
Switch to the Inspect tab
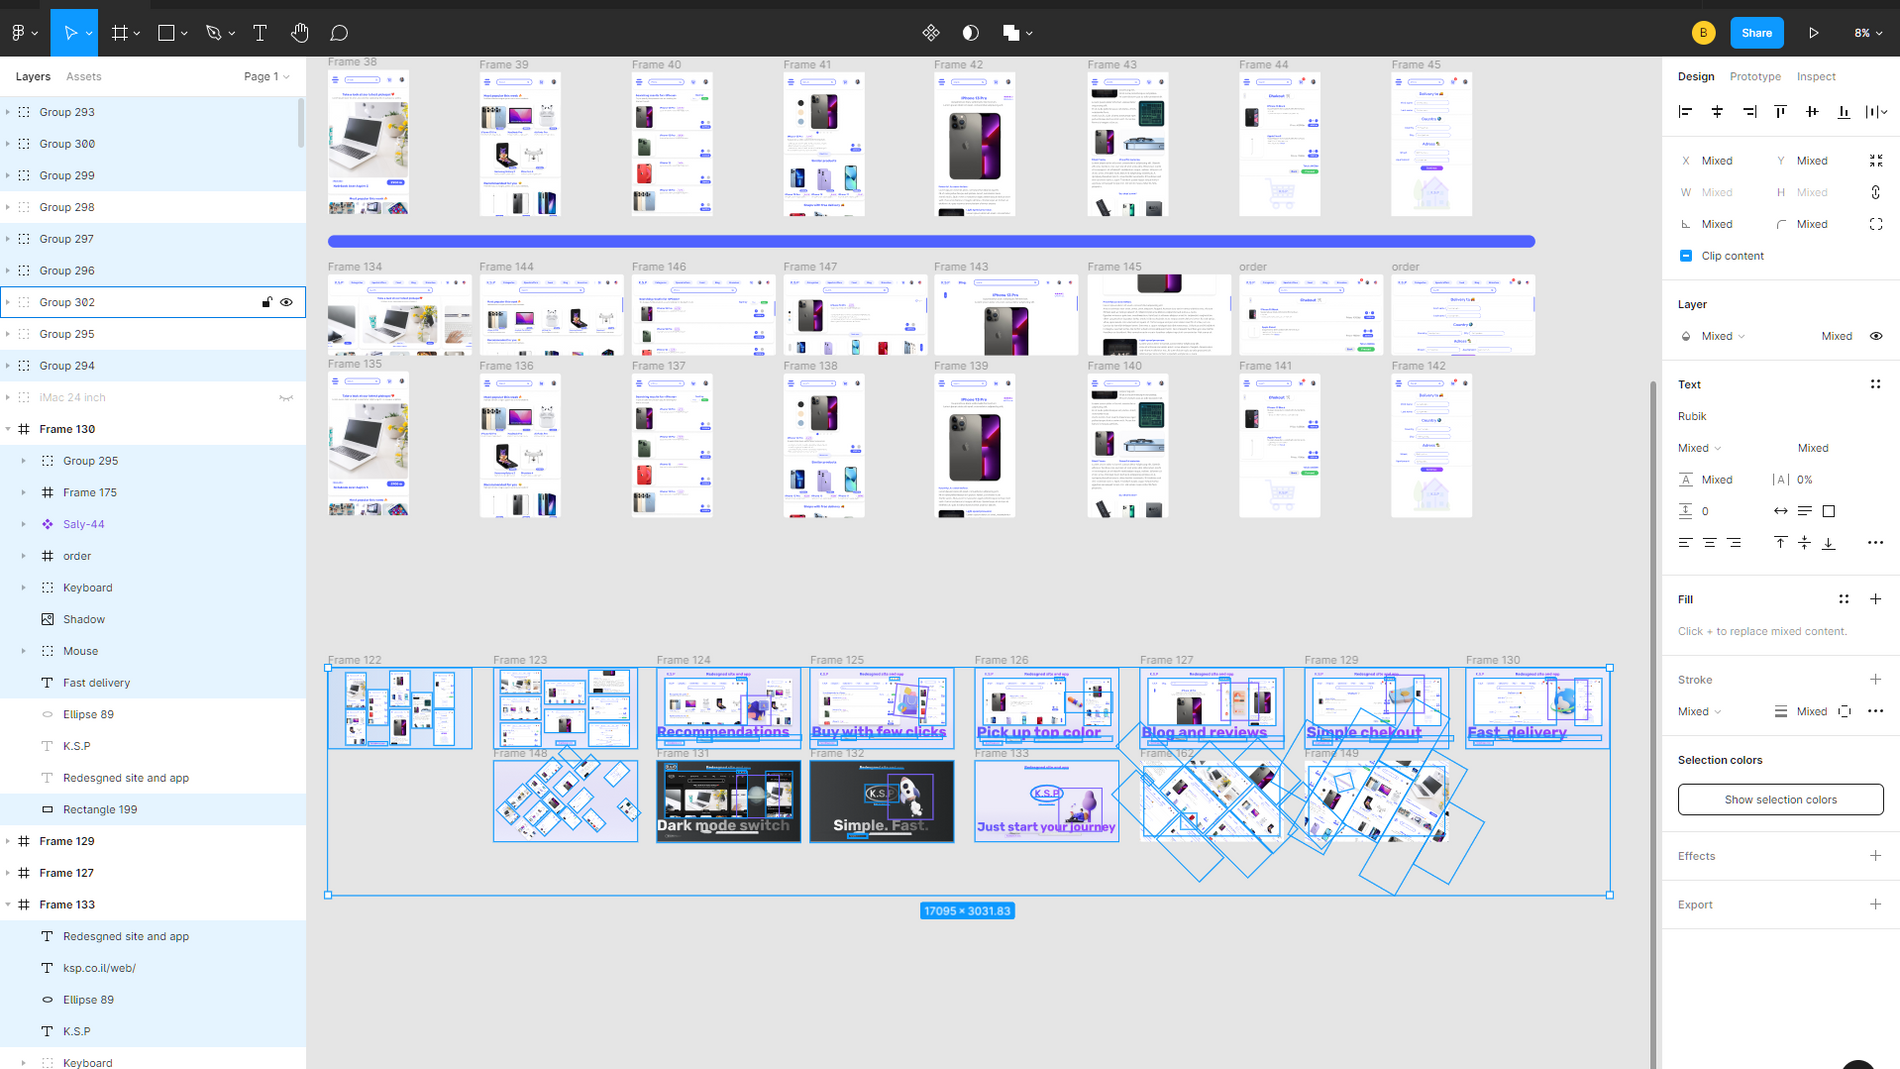coord(1816,76)
